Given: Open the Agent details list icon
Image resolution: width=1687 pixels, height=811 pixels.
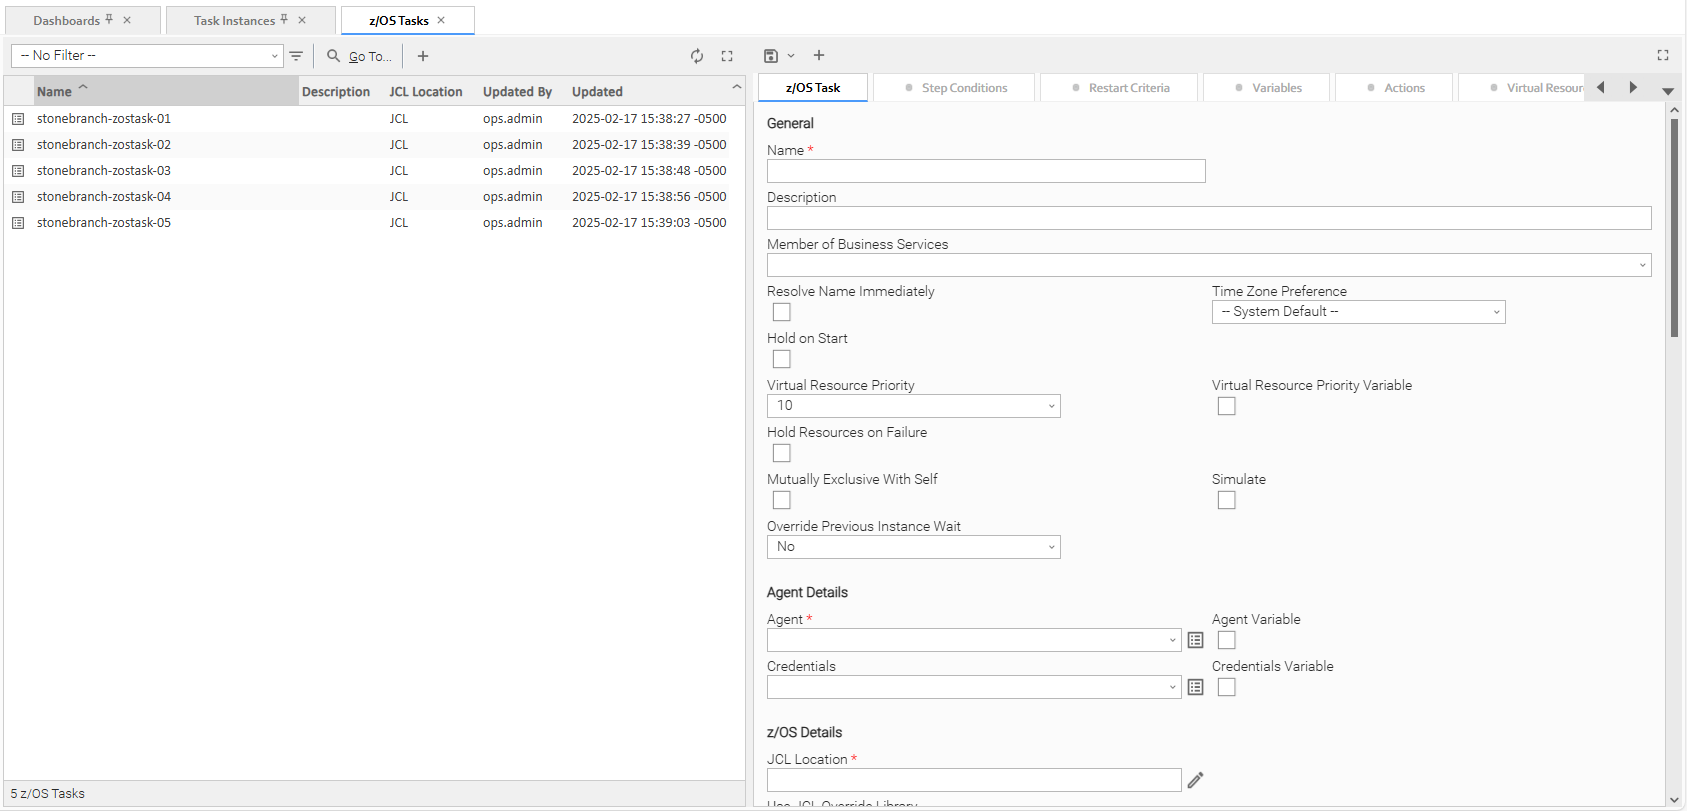Looking at the screenshot, I should [1195, 640].
